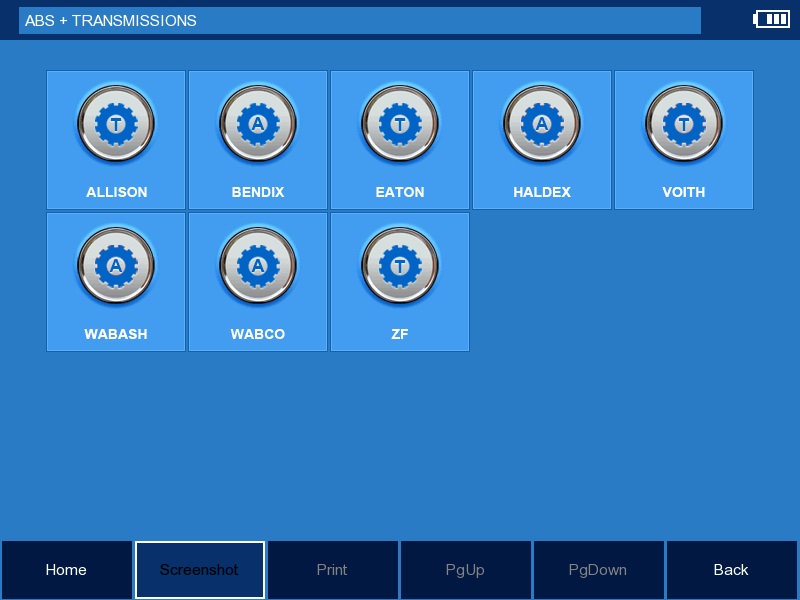The height and width of the screenshot is (600, 800).
Task: Select the BENDIX ABS gear icon
Action: coord(258,123)
